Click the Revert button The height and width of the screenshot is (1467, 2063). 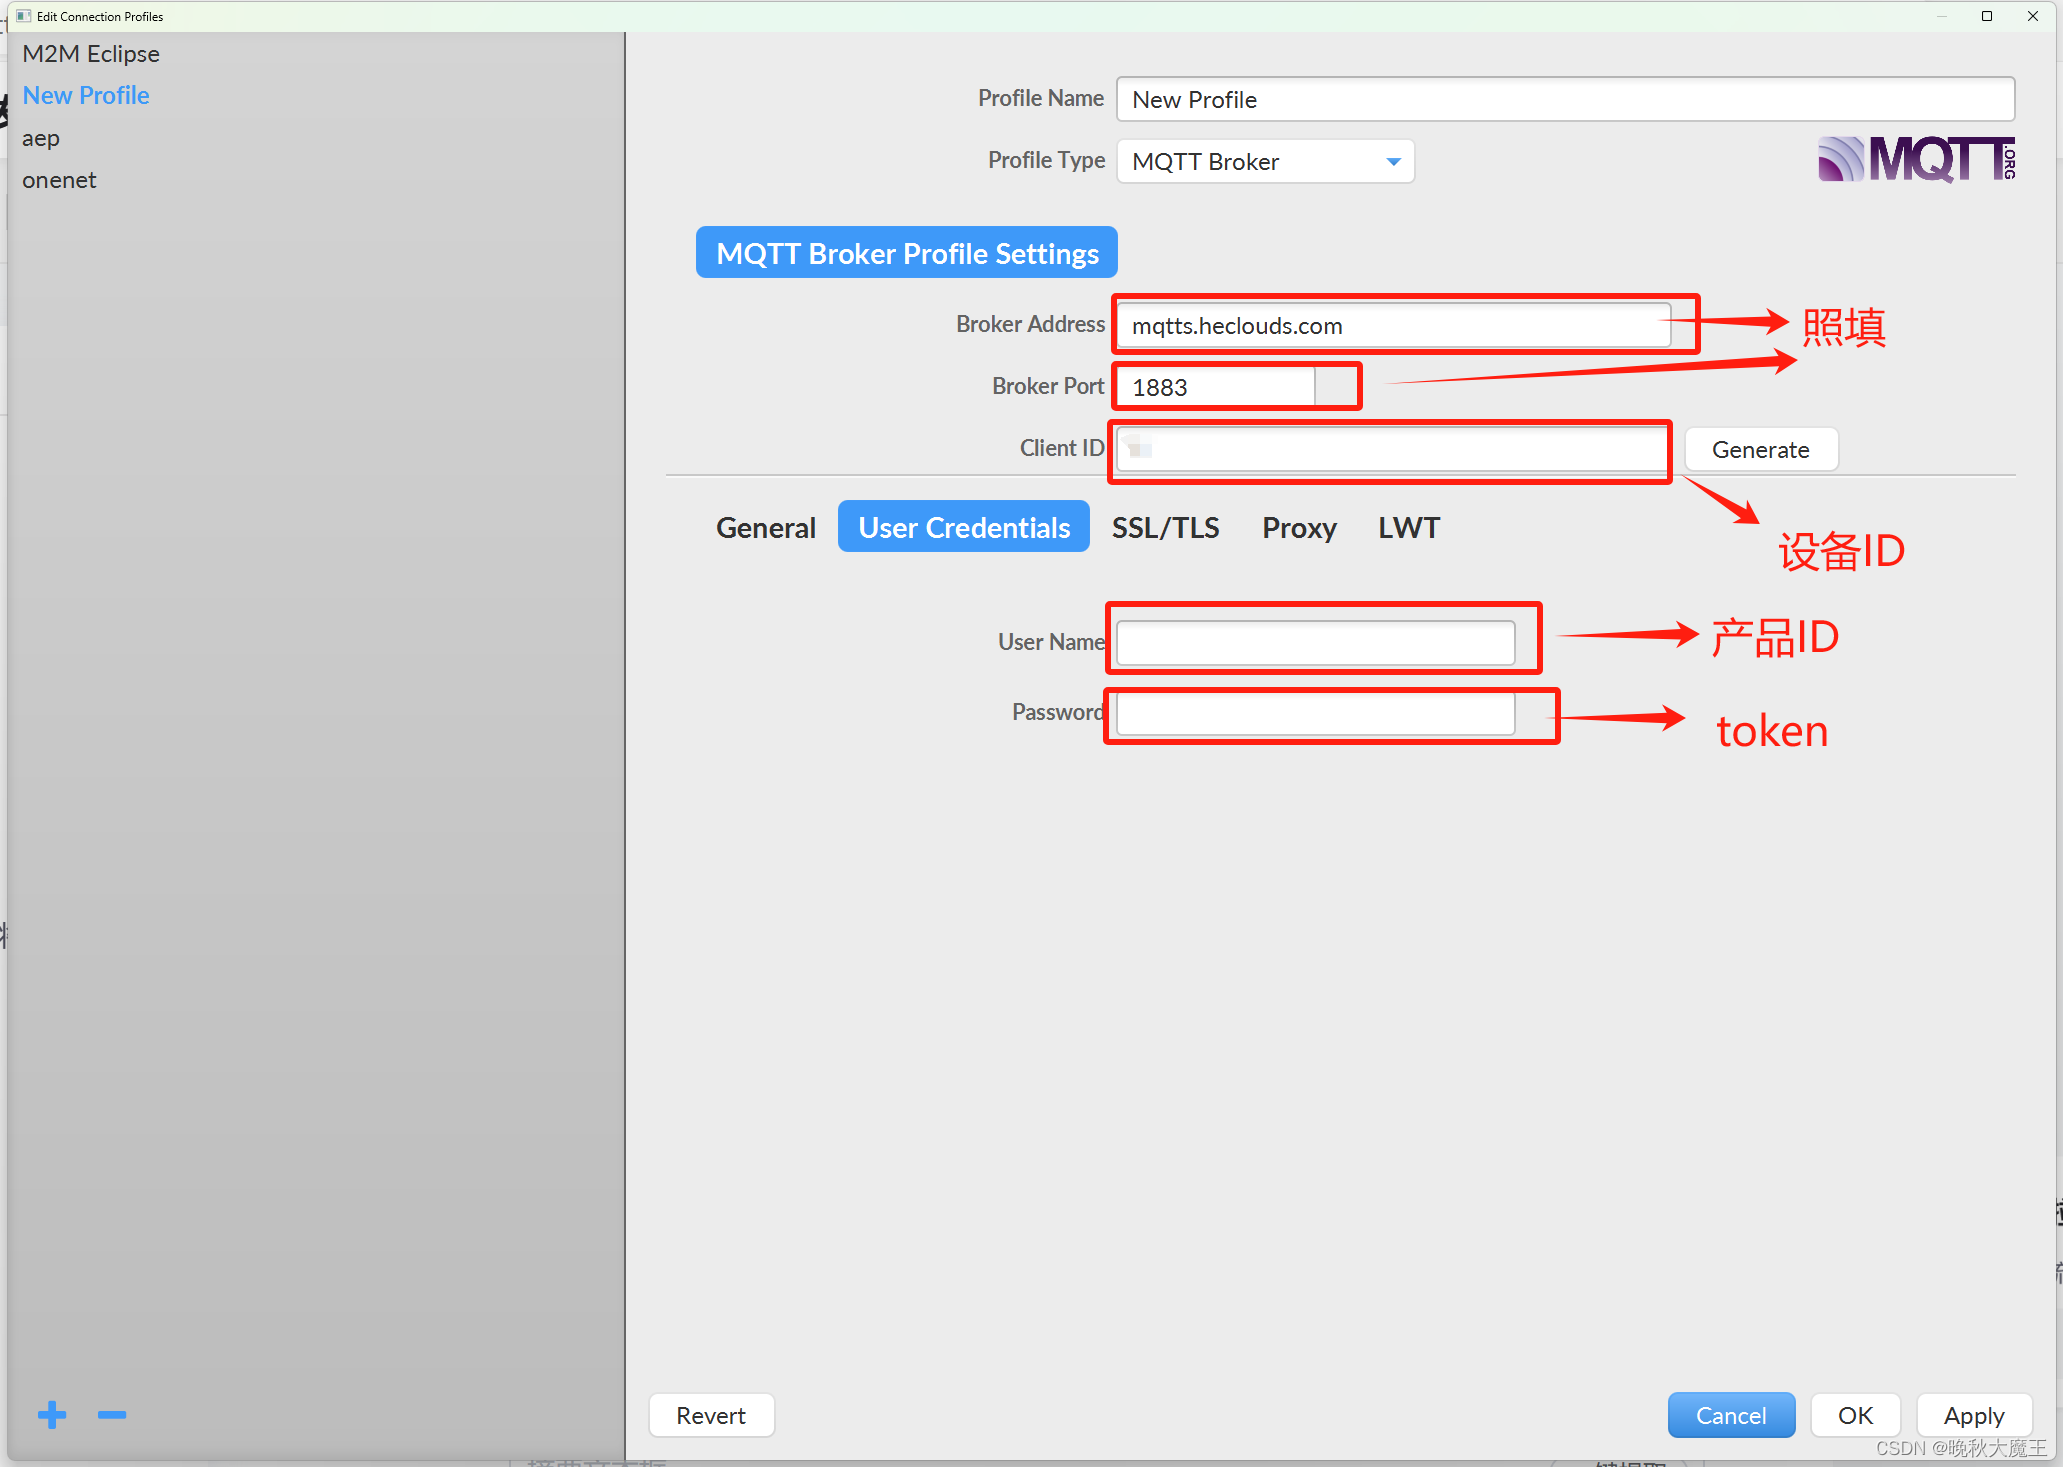(x=711, y=1415)
